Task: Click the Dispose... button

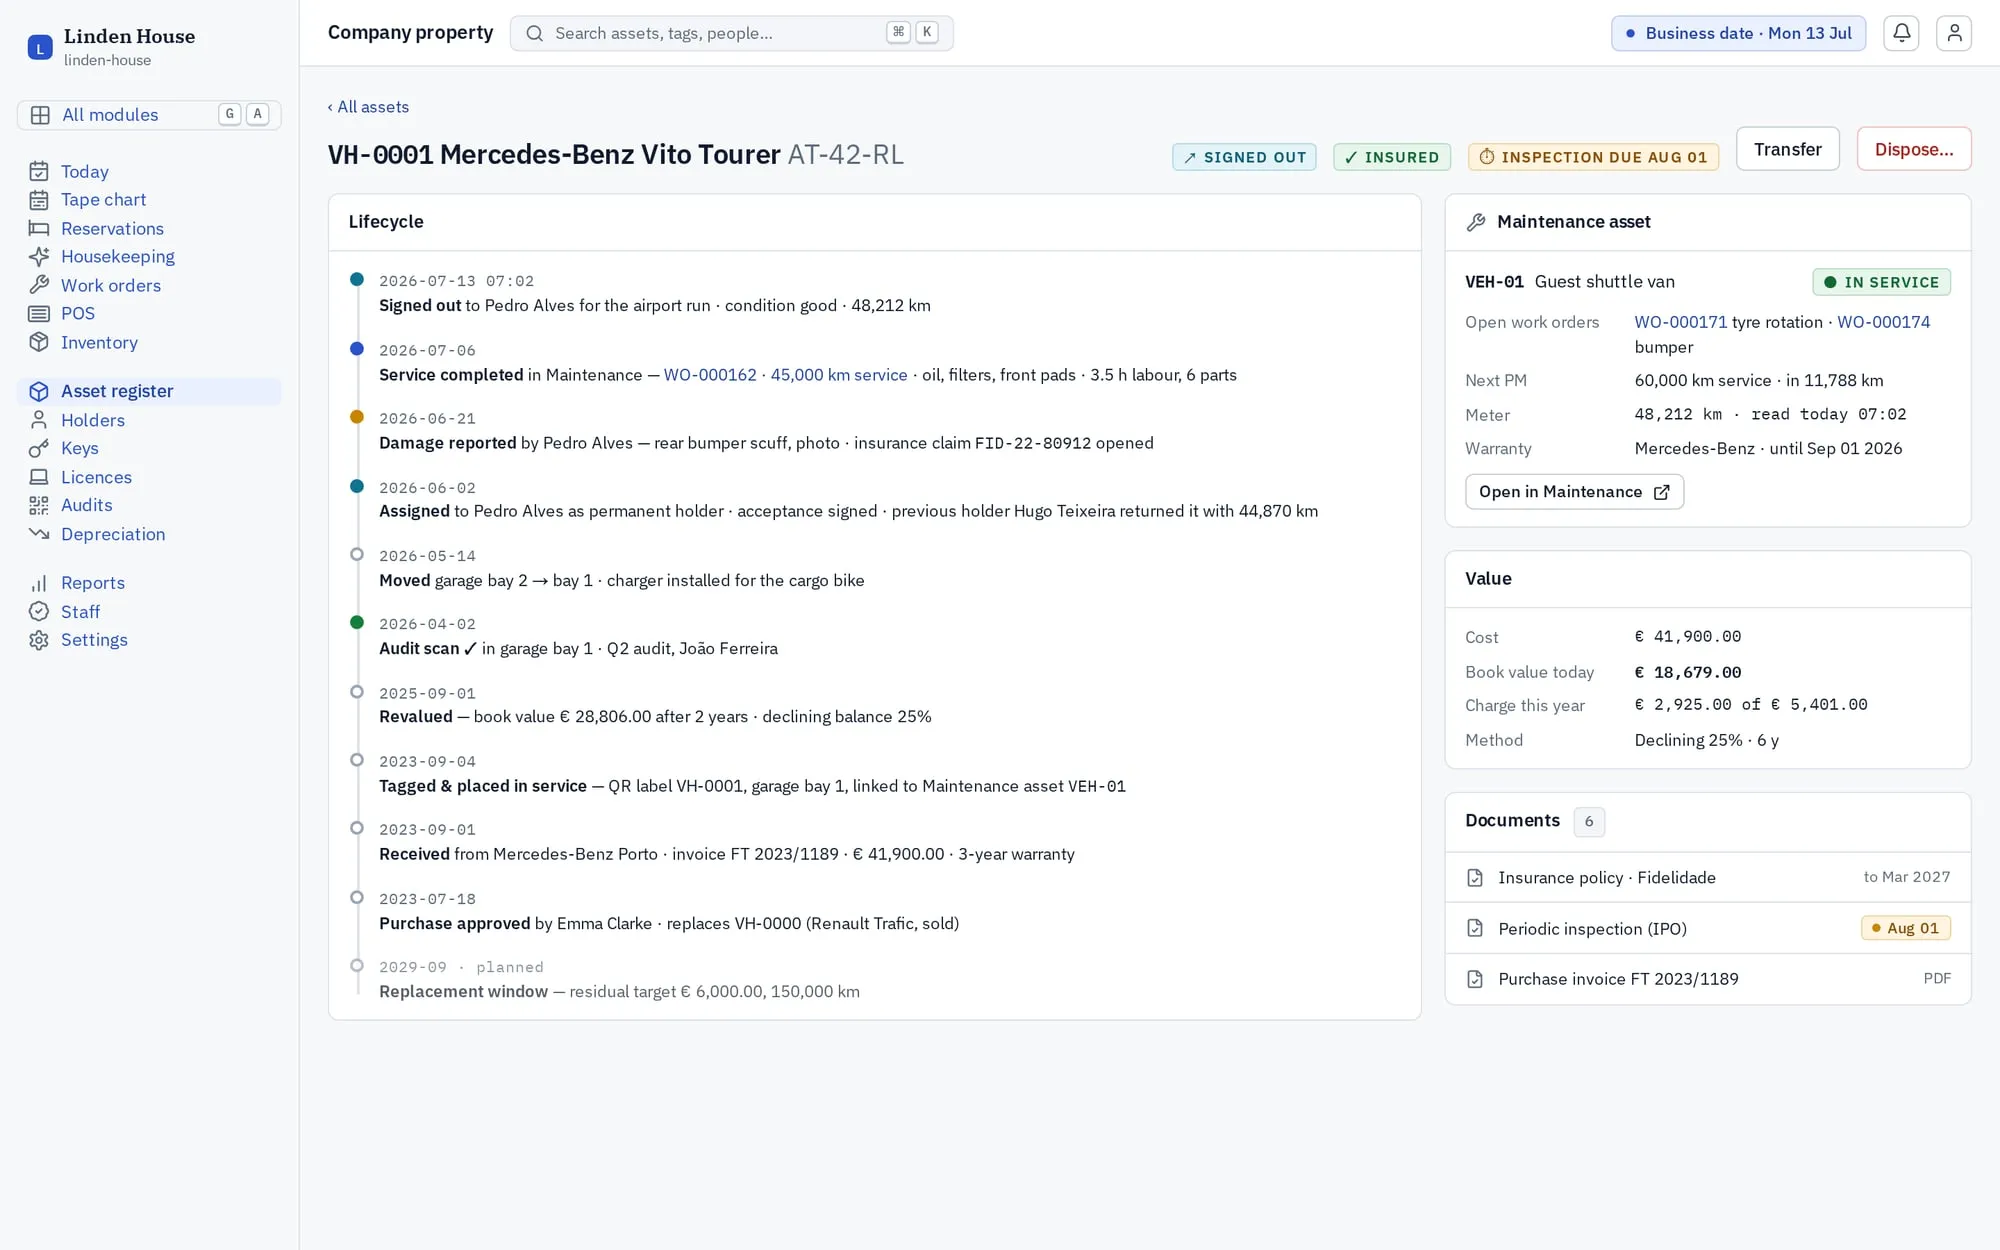Action: point(1913,149)
